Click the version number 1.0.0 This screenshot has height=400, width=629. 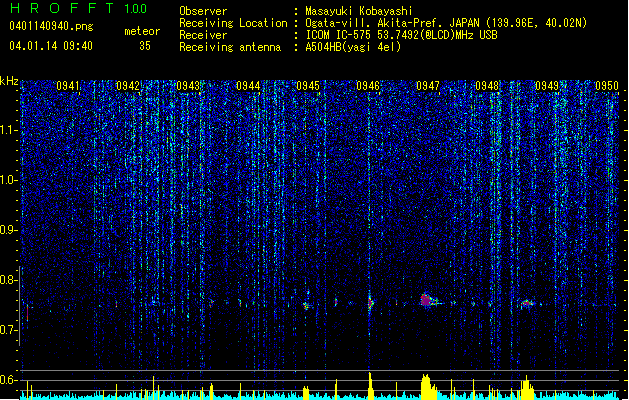point(136,8)
